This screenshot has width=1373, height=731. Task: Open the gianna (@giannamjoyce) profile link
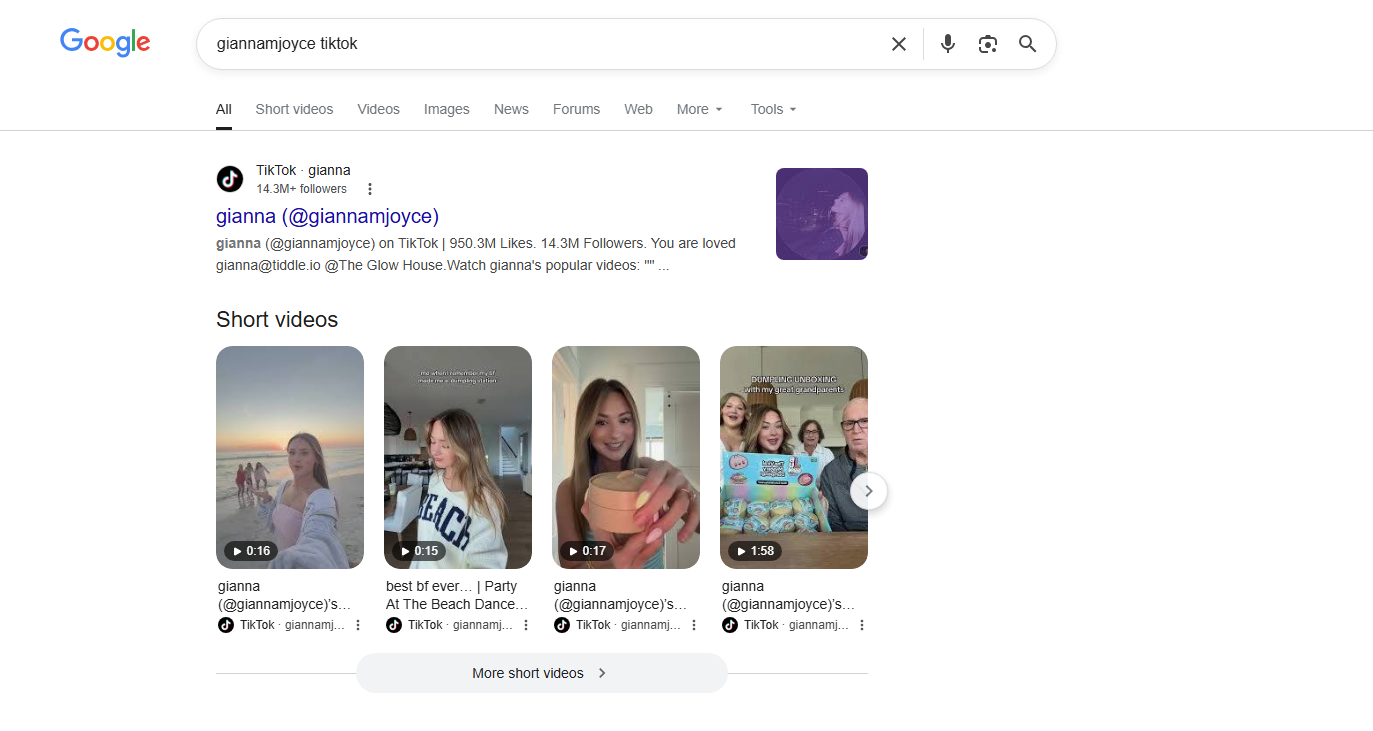(327, 216)
